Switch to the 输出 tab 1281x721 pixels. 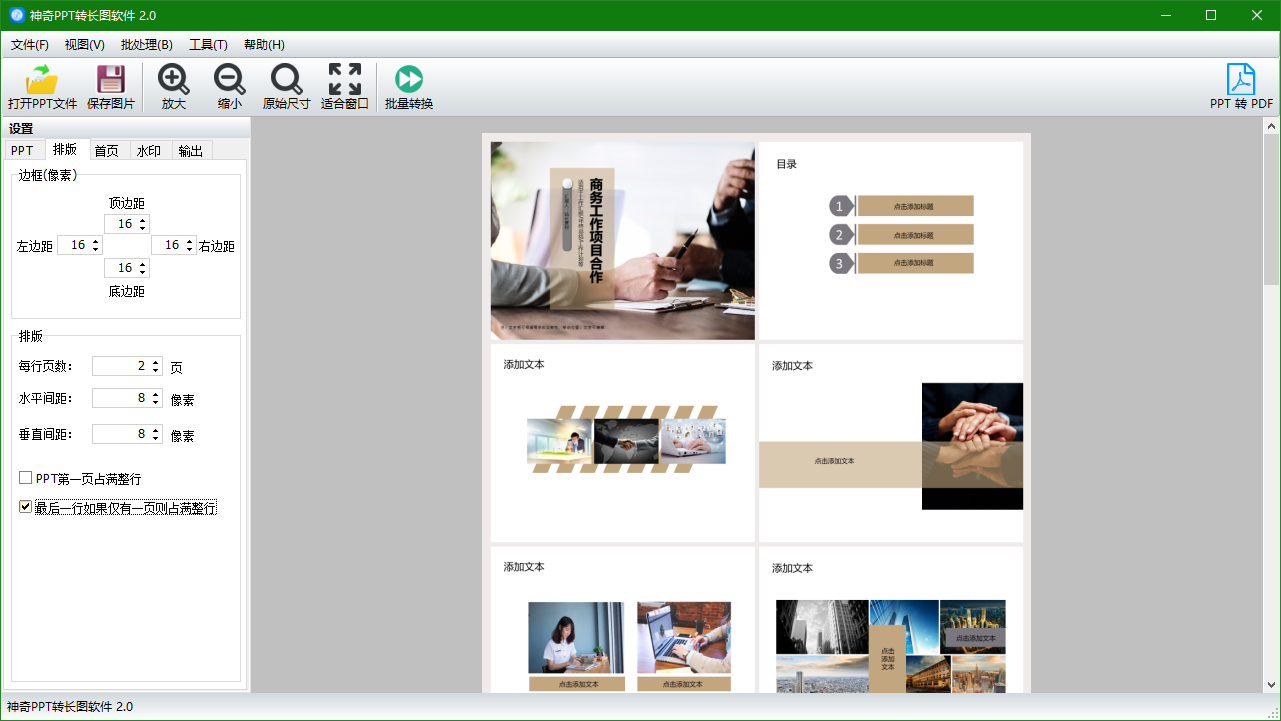pos(191,150)
